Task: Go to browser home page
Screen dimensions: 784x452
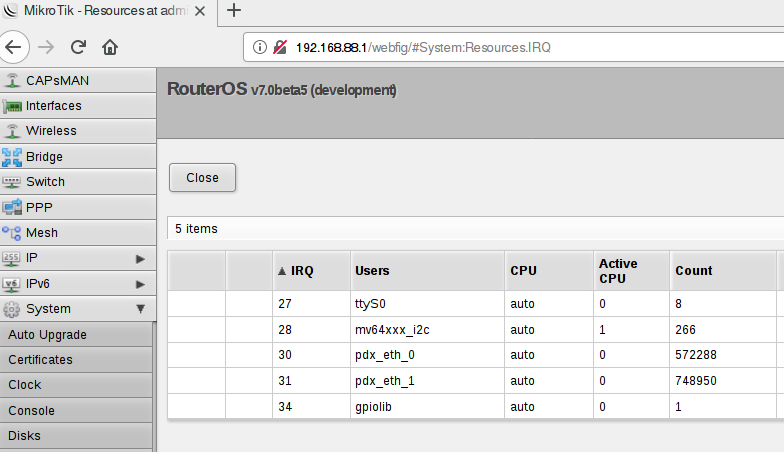Action: click(x=110, y=48)
